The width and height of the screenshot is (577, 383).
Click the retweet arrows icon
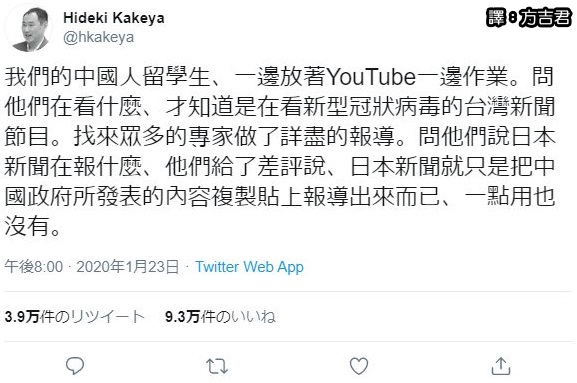(217, 366)
